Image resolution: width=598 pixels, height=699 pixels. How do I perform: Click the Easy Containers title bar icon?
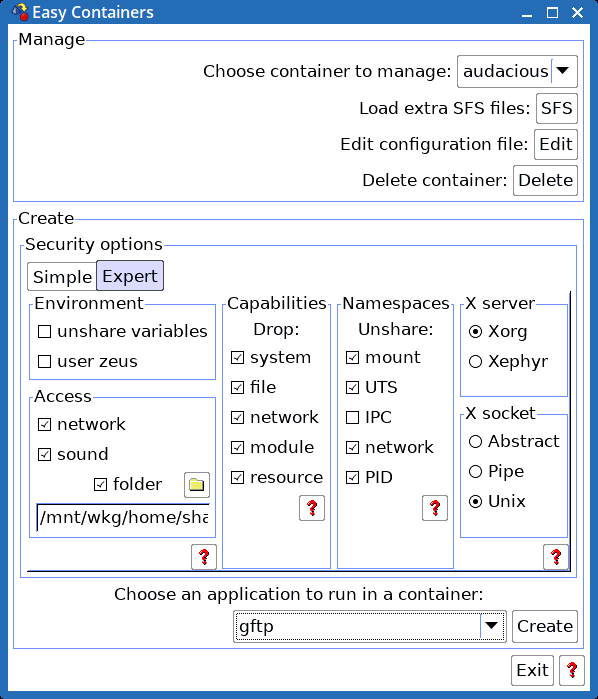point(20,12)
